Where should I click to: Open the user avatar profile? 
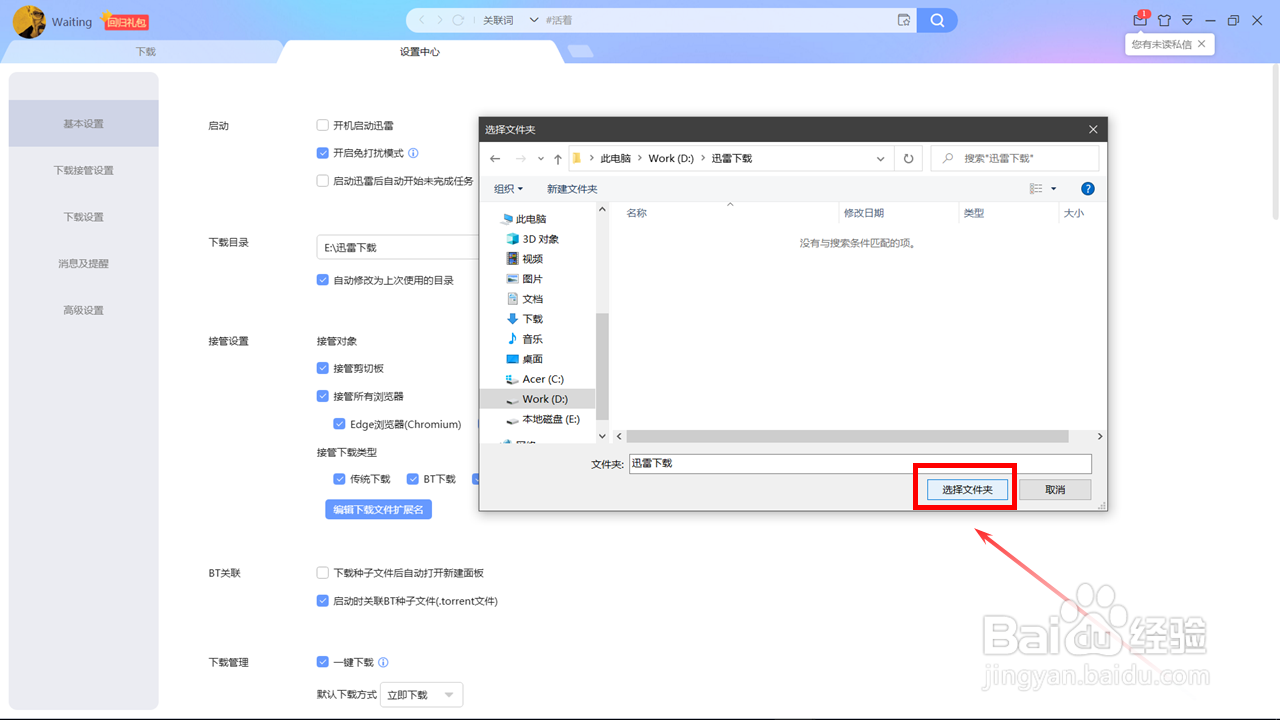click(x=29, y=21)
